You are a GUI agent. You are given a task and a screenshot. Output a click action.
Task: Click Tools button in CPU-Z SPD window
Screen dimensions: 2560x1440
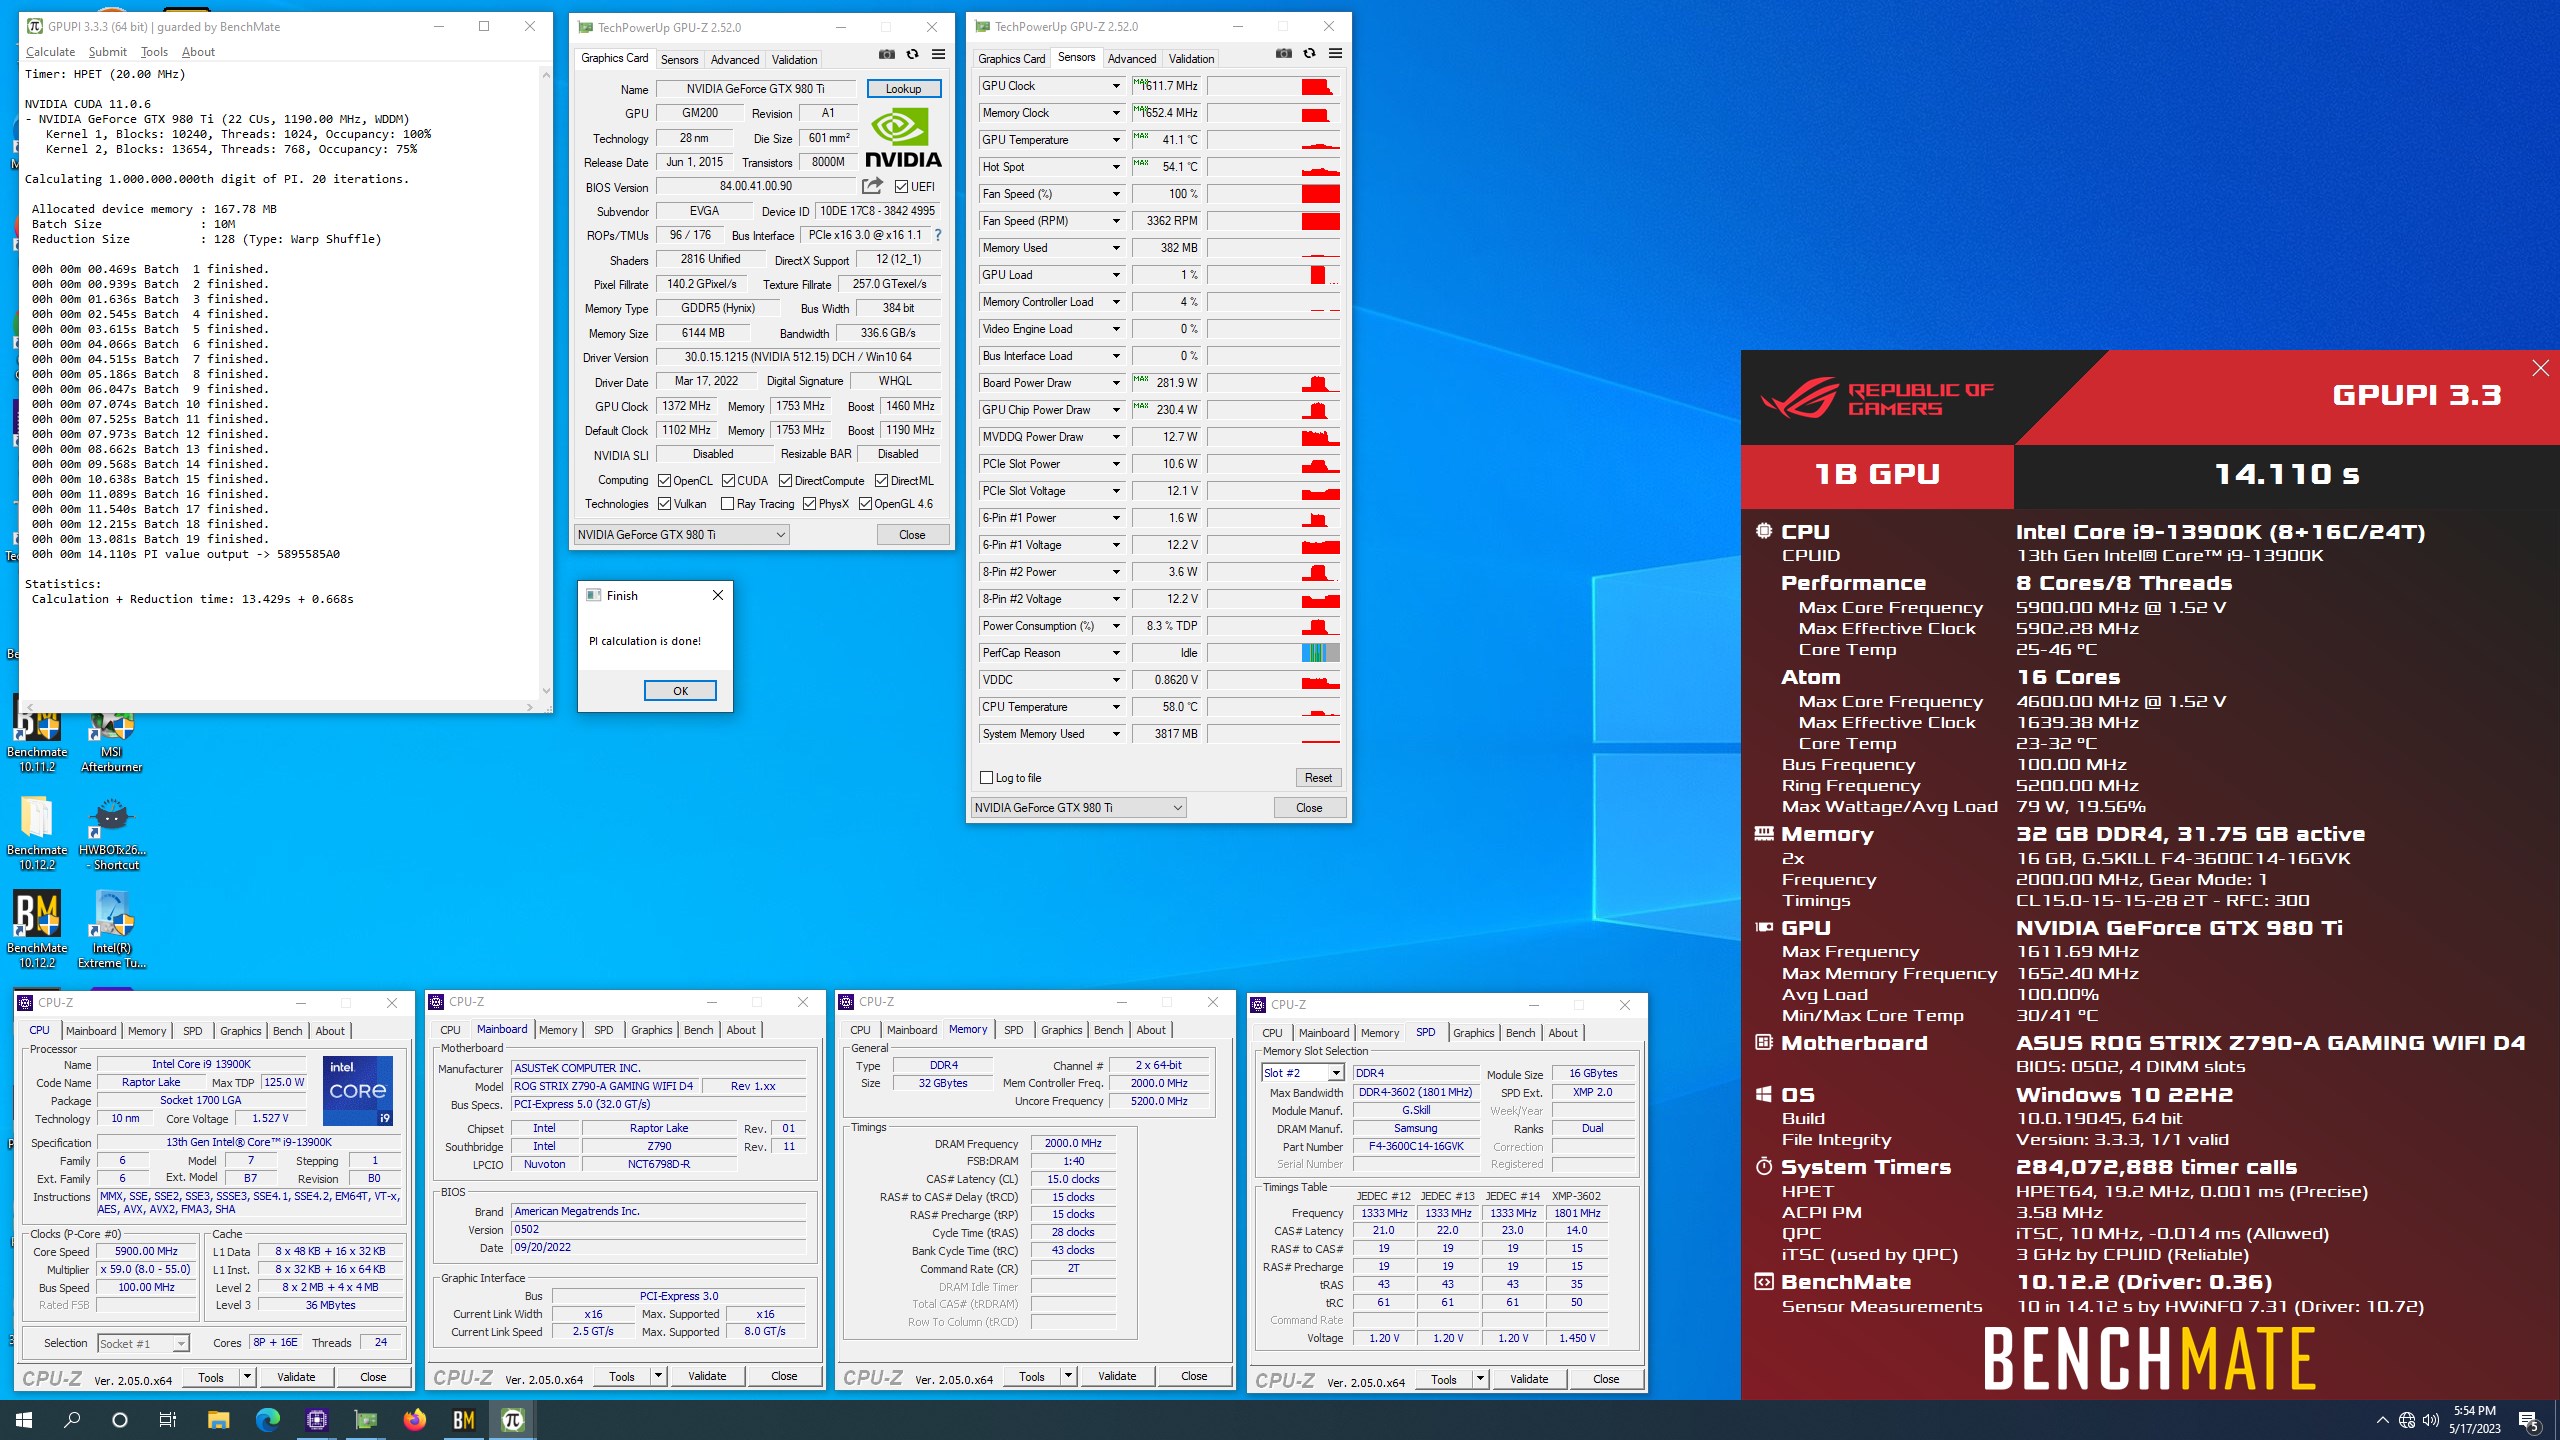click(1443, 1379)
